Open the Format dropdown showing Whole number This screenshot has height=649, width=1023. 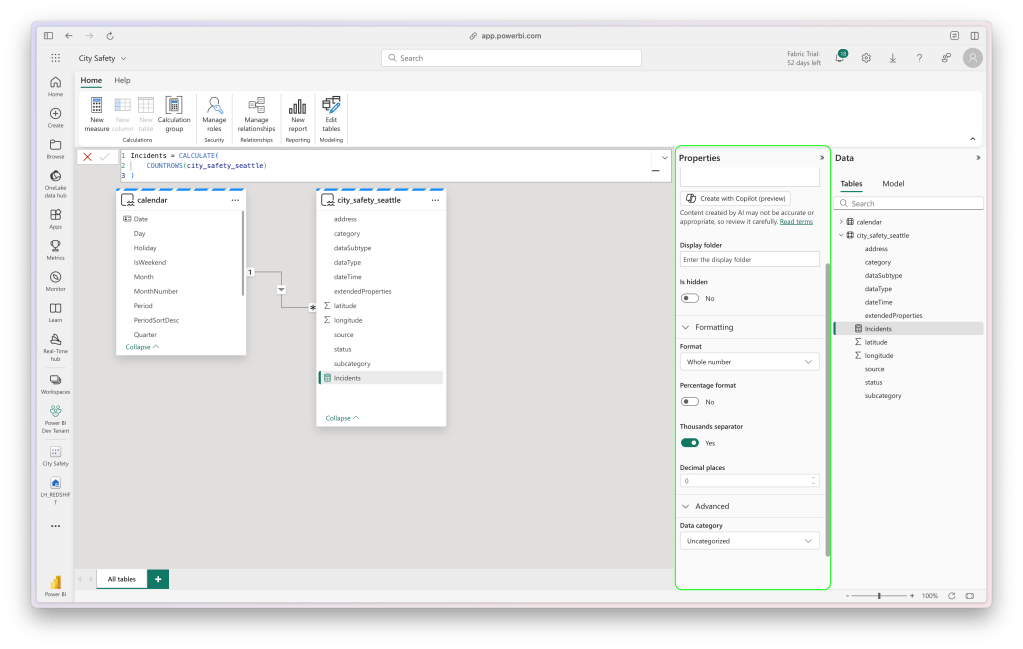[749, 362]
